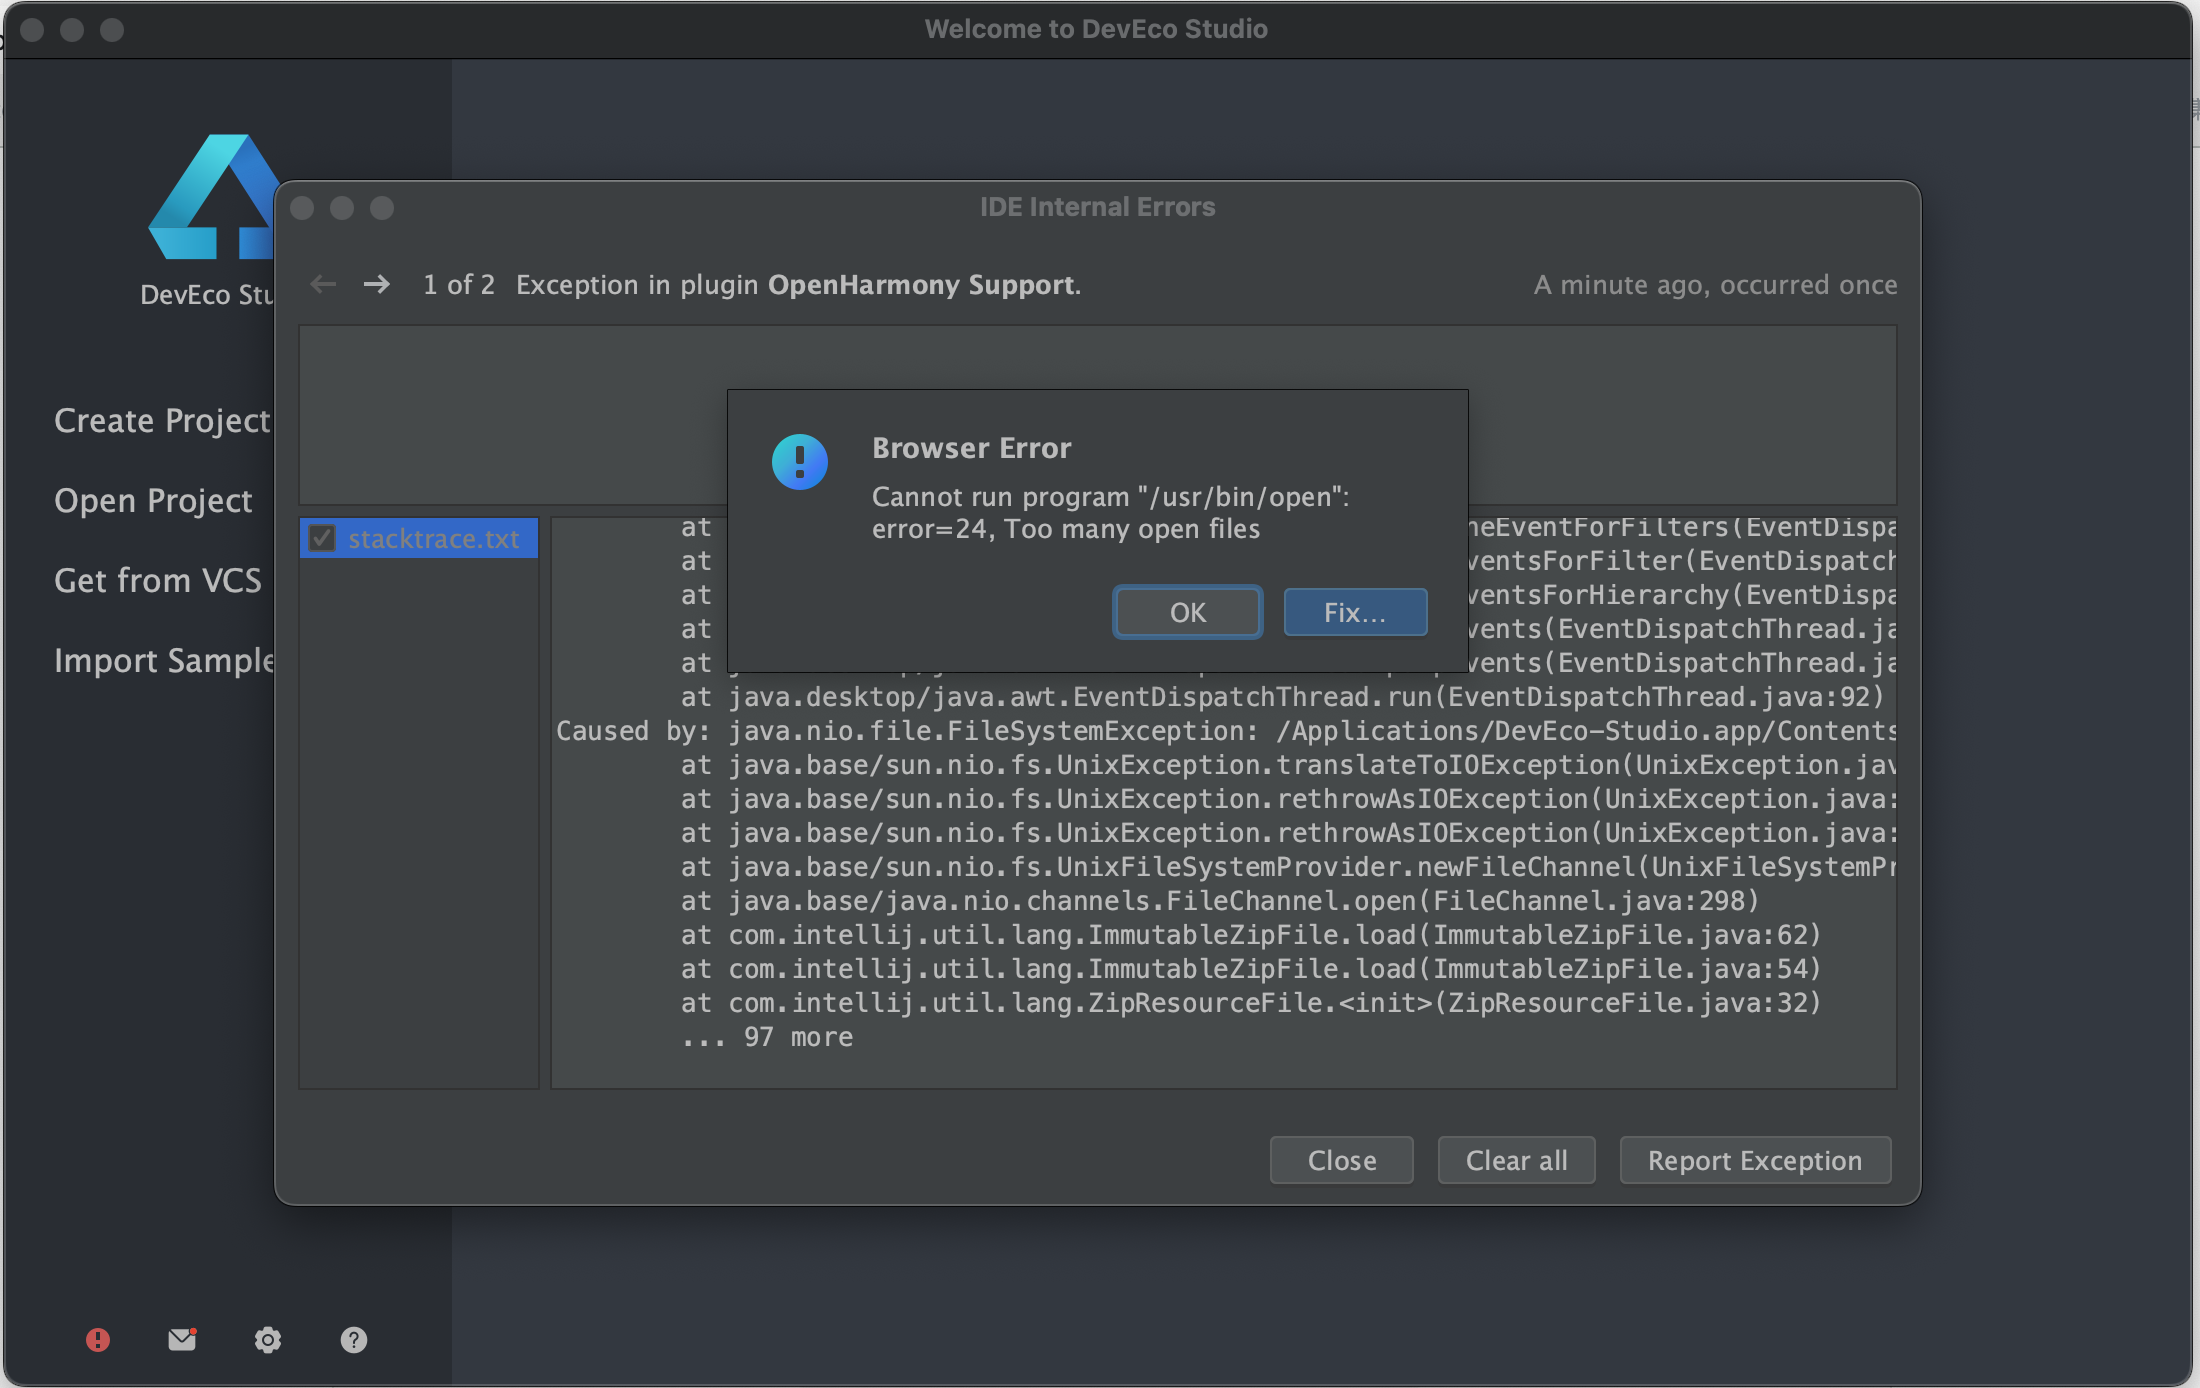Viewport: 2200px width, 1388px height.
Task: Select Create Project option
Action: click(x=162, y=420)
